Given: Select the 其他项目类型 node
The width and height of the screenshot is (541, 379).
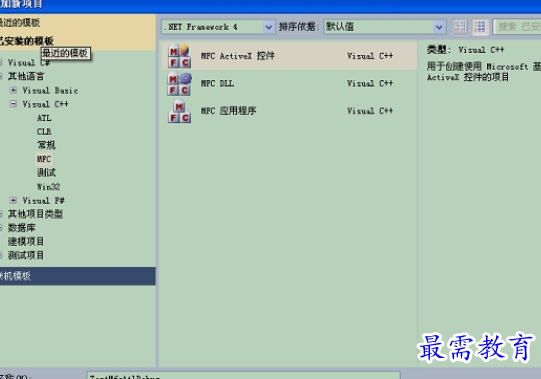Looking at the screenshot, I should pyautogui.click(x=35, y=214).
